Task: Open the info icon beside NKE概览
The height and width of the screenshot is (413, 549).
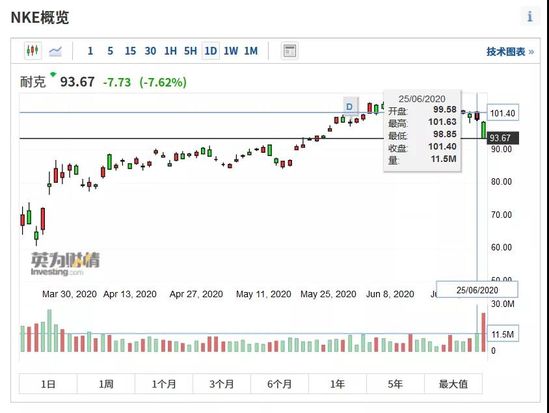Action: pyautogui.click(x=530, y=16)
